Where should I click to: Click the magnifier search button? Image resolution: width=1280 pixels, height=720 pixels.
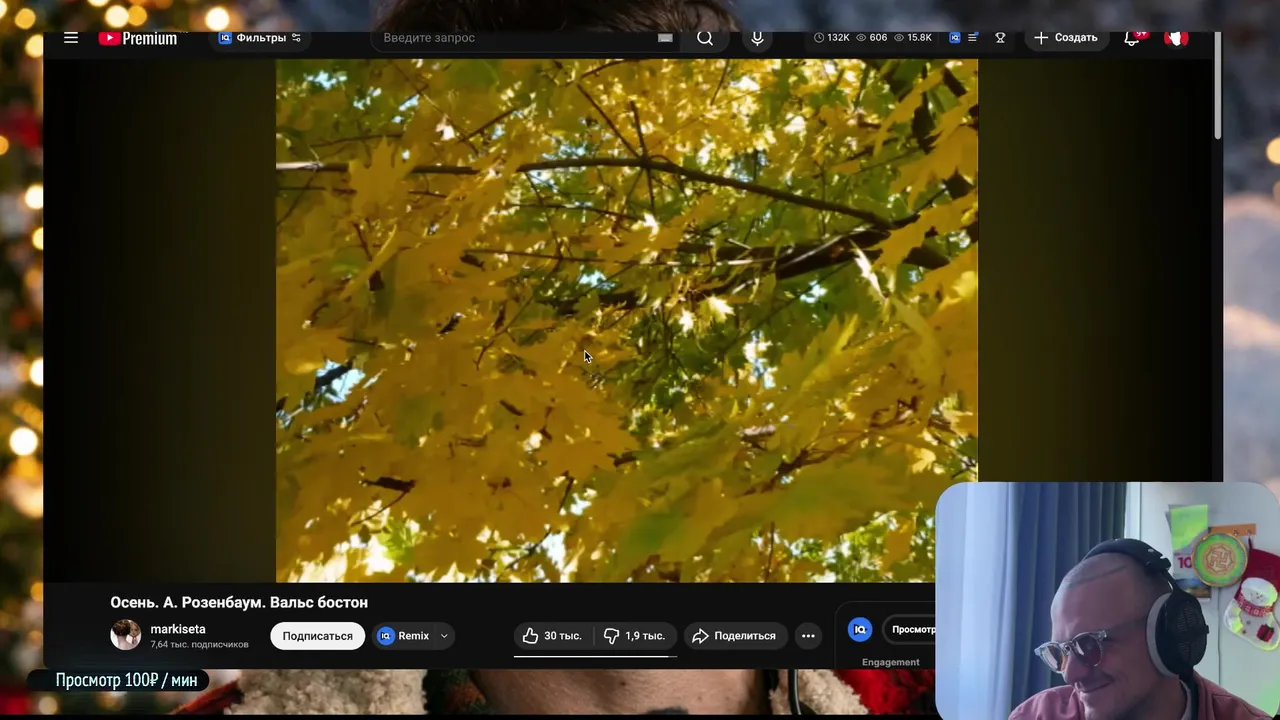point(705,38)
